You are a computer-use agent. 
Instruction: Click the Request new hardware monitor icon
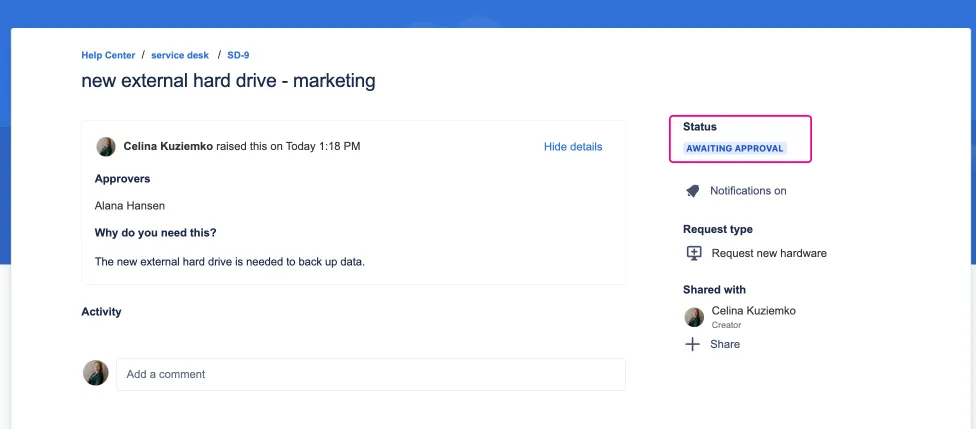tap(694, 253)
